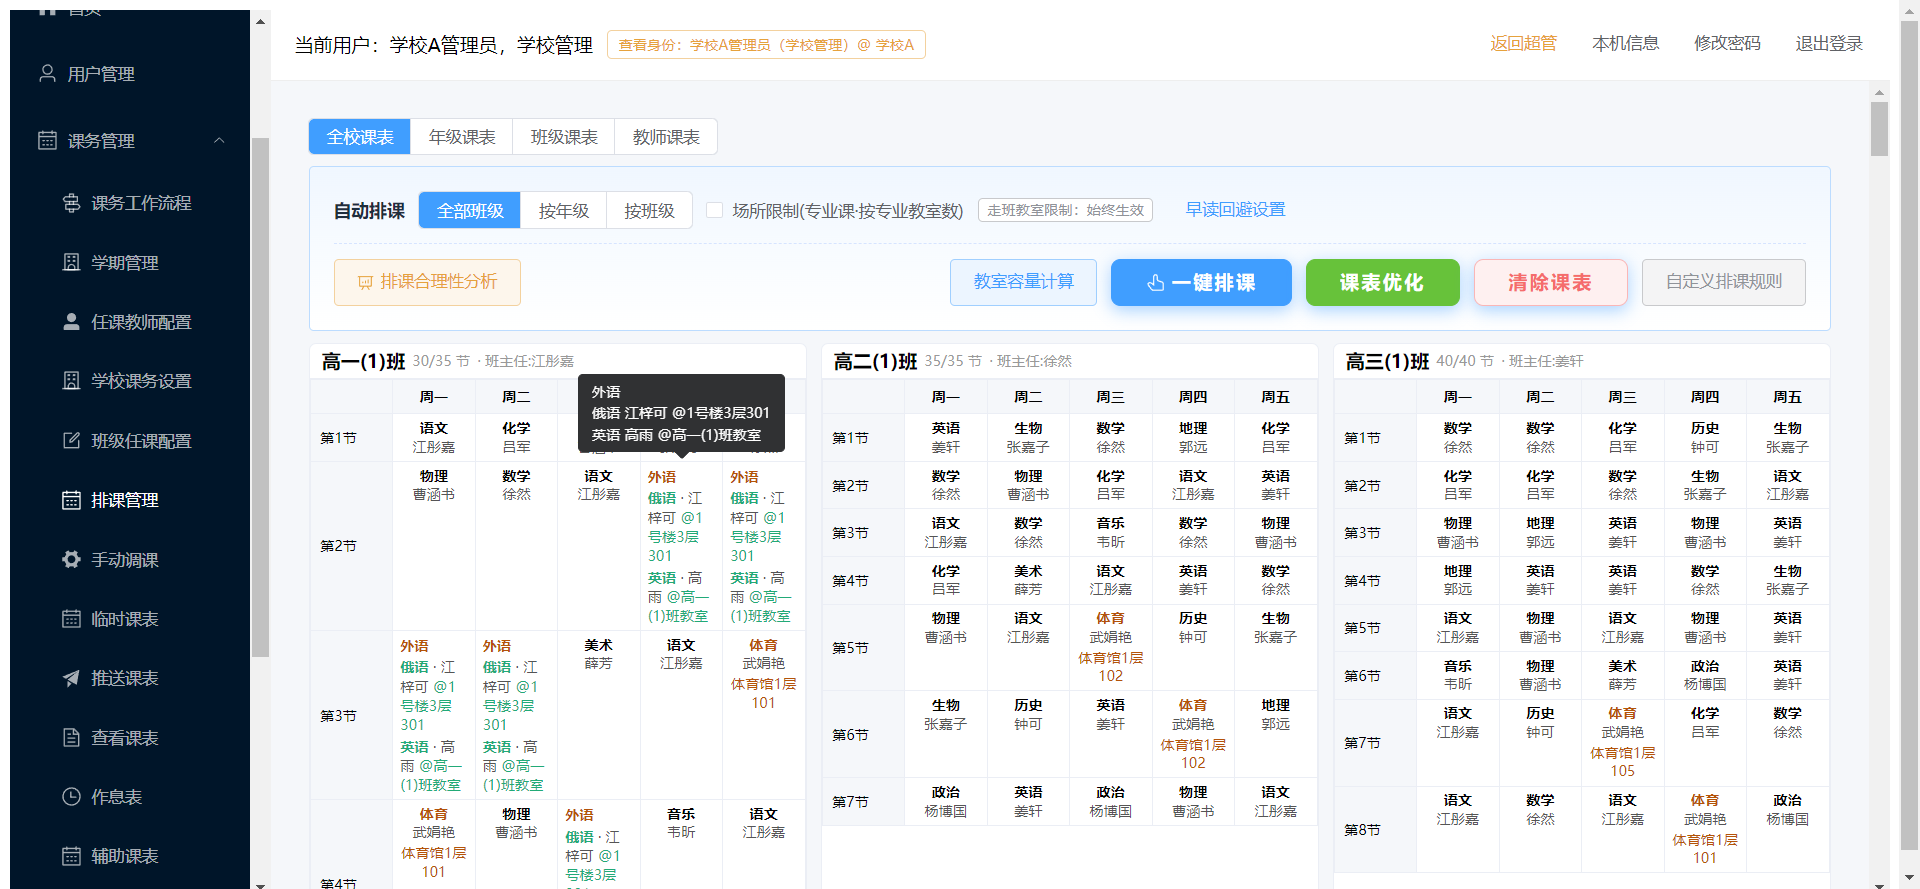Click 高三(1)班 周四 第1节 历史 cell
This screenshot has width=1920, height=889.
coord(1705,437)
